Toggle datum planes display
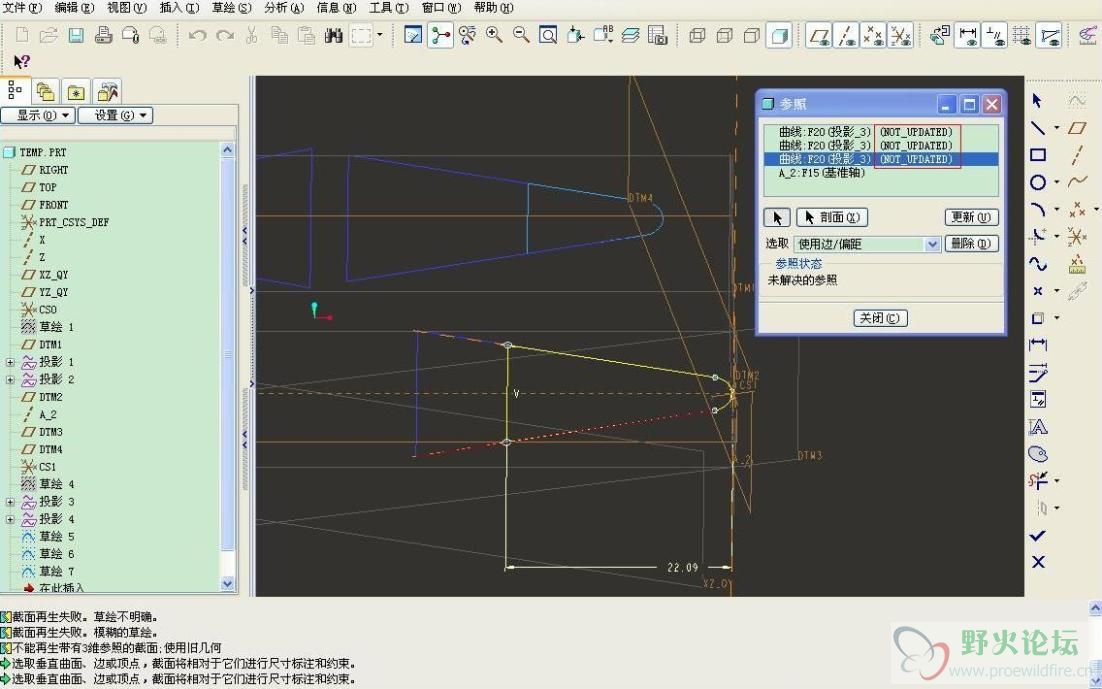The image size is (1102, 689). click(x=819, y=35)
